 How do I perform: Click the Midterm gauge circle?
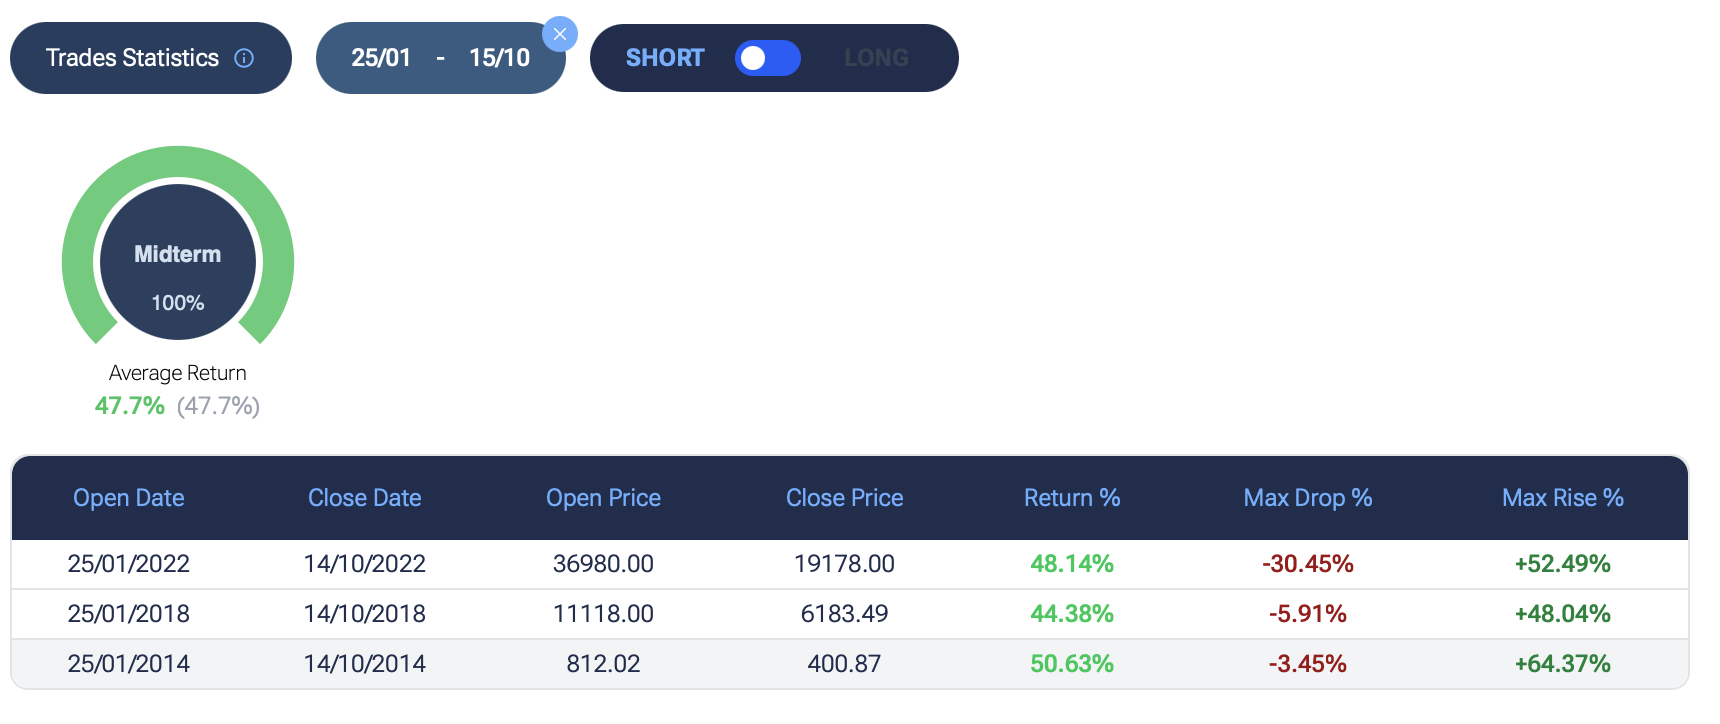tap(178, 262)
